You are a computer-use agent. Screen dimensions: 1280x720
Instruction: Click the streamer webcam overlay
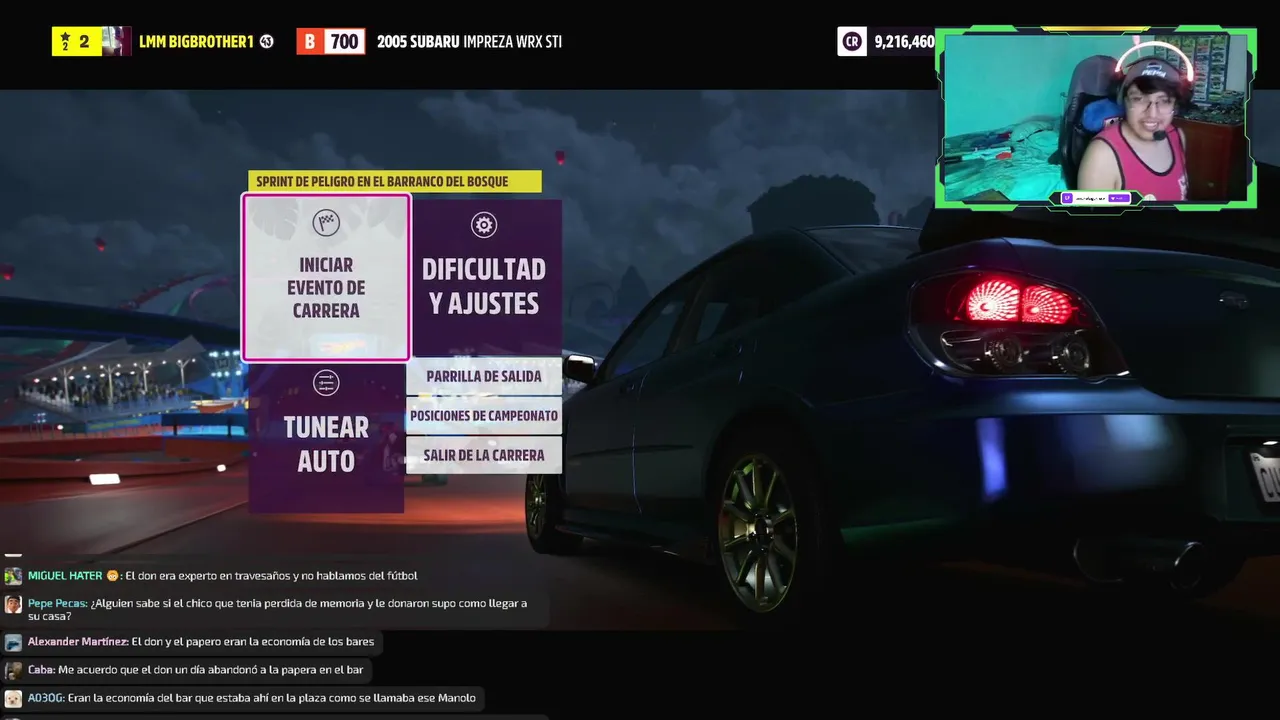[1095, 118]
